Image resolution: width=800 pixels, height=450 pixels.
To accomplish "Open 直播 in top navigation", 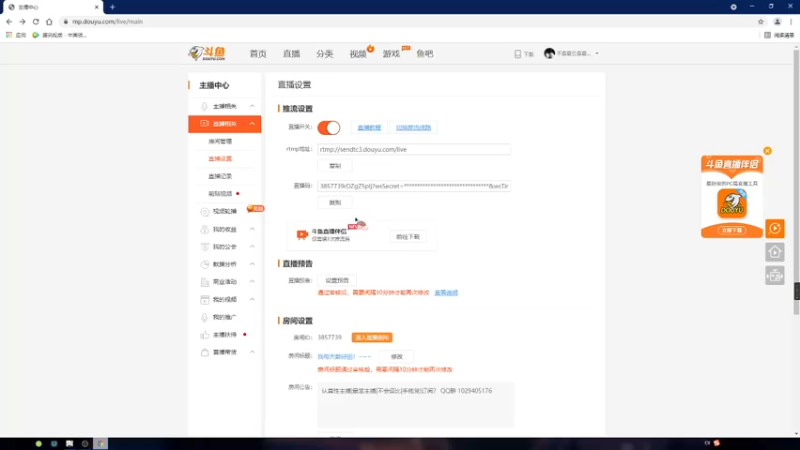I will tap(291, 54).
